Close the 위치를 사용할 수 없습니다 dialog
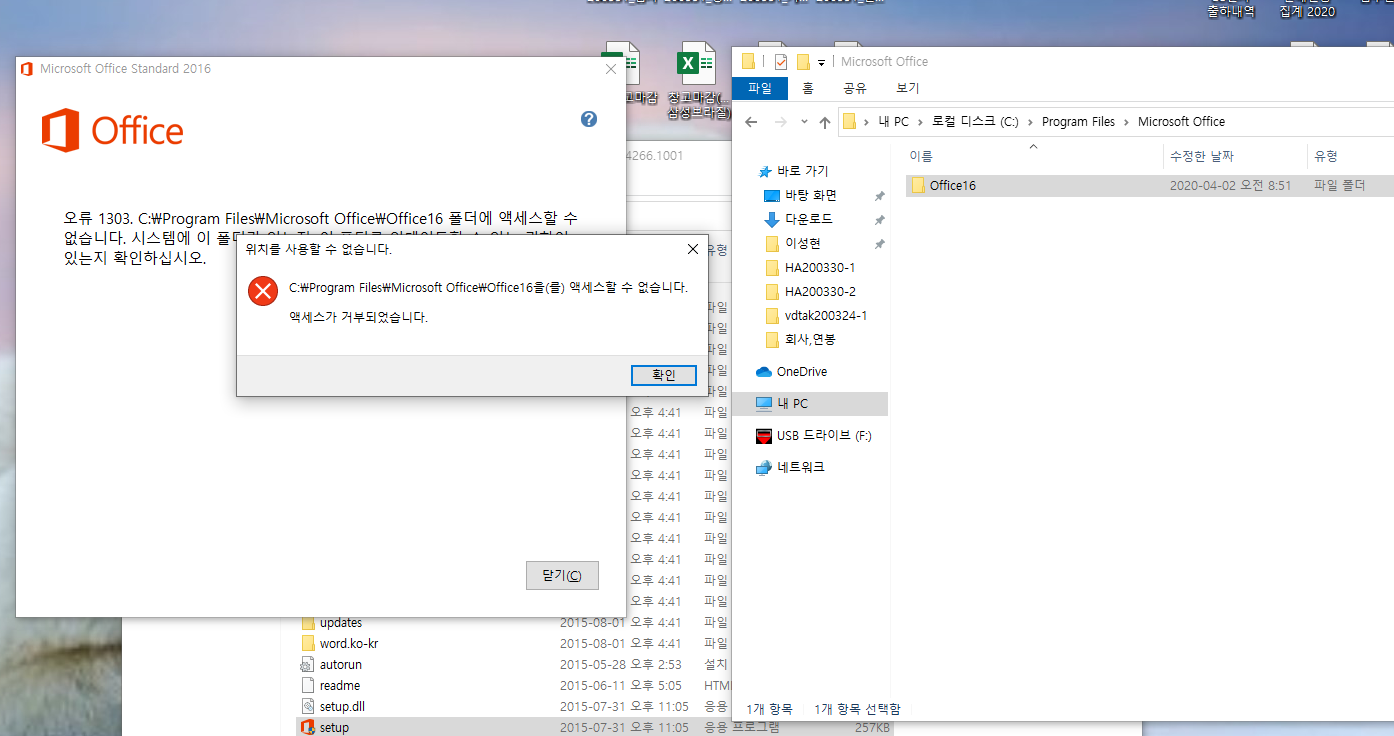The width and height of the screenshot is (1394, 736). (693, 249)
